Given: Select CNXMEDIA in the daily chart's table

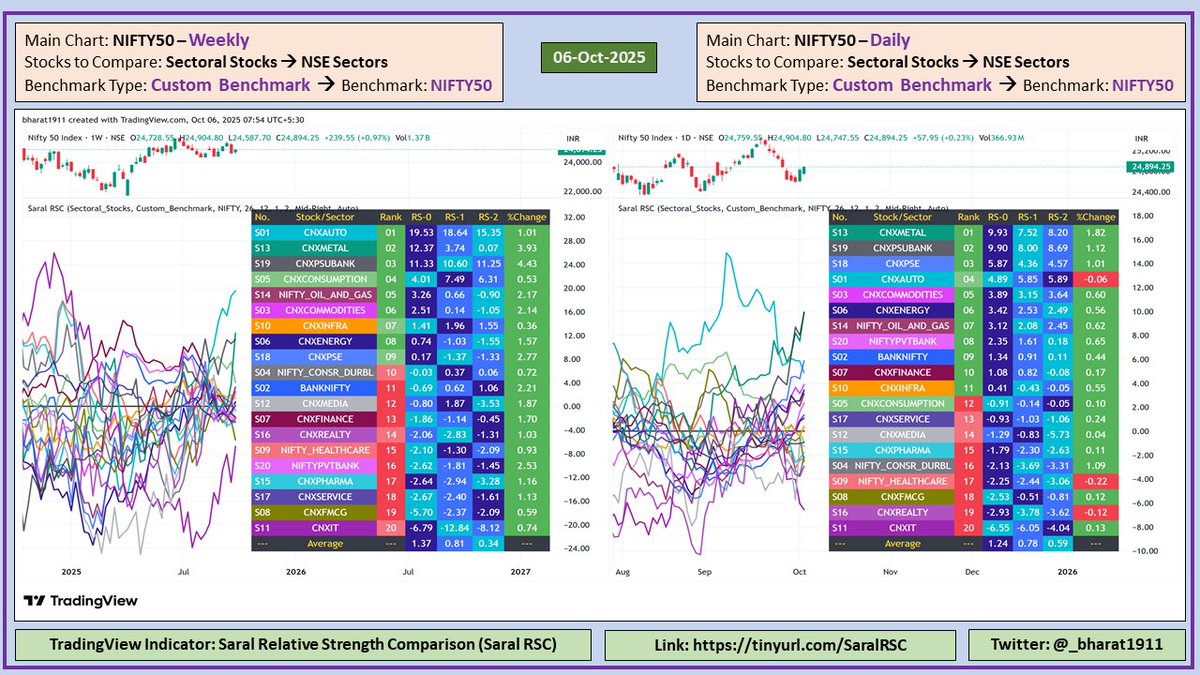Looking at the screenshot, I should [902, 436].
